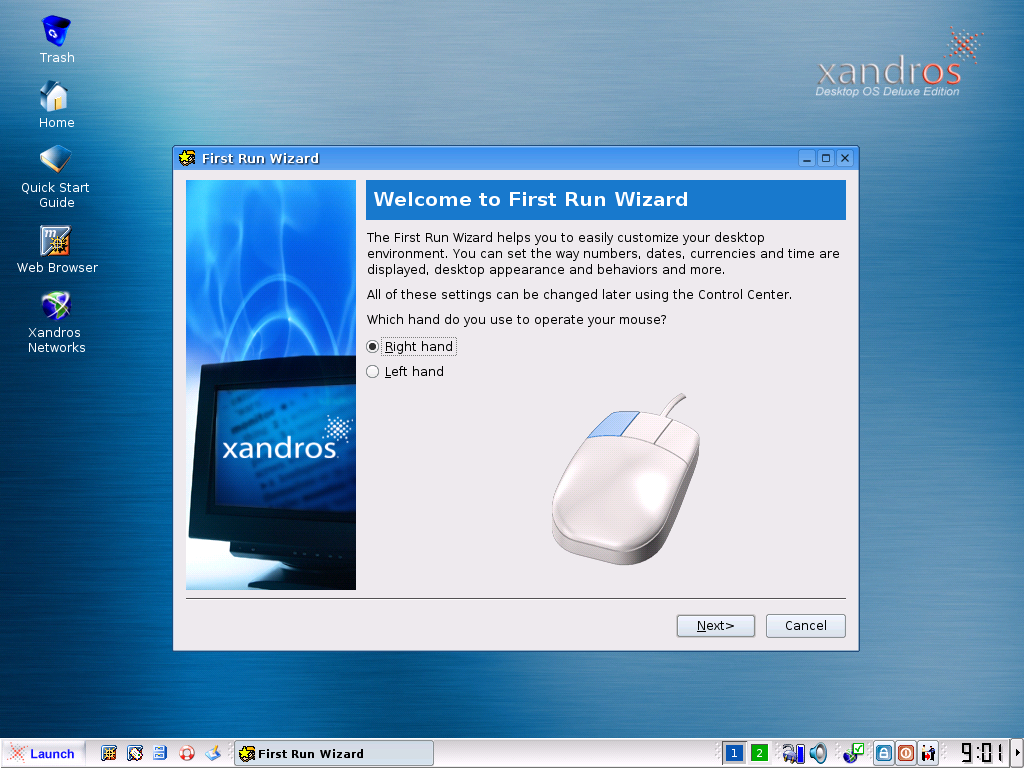This screenshot has height=768, width=1024.
Task: Click the email quick-launch icon in the taskbar
Action: (135, 753)
